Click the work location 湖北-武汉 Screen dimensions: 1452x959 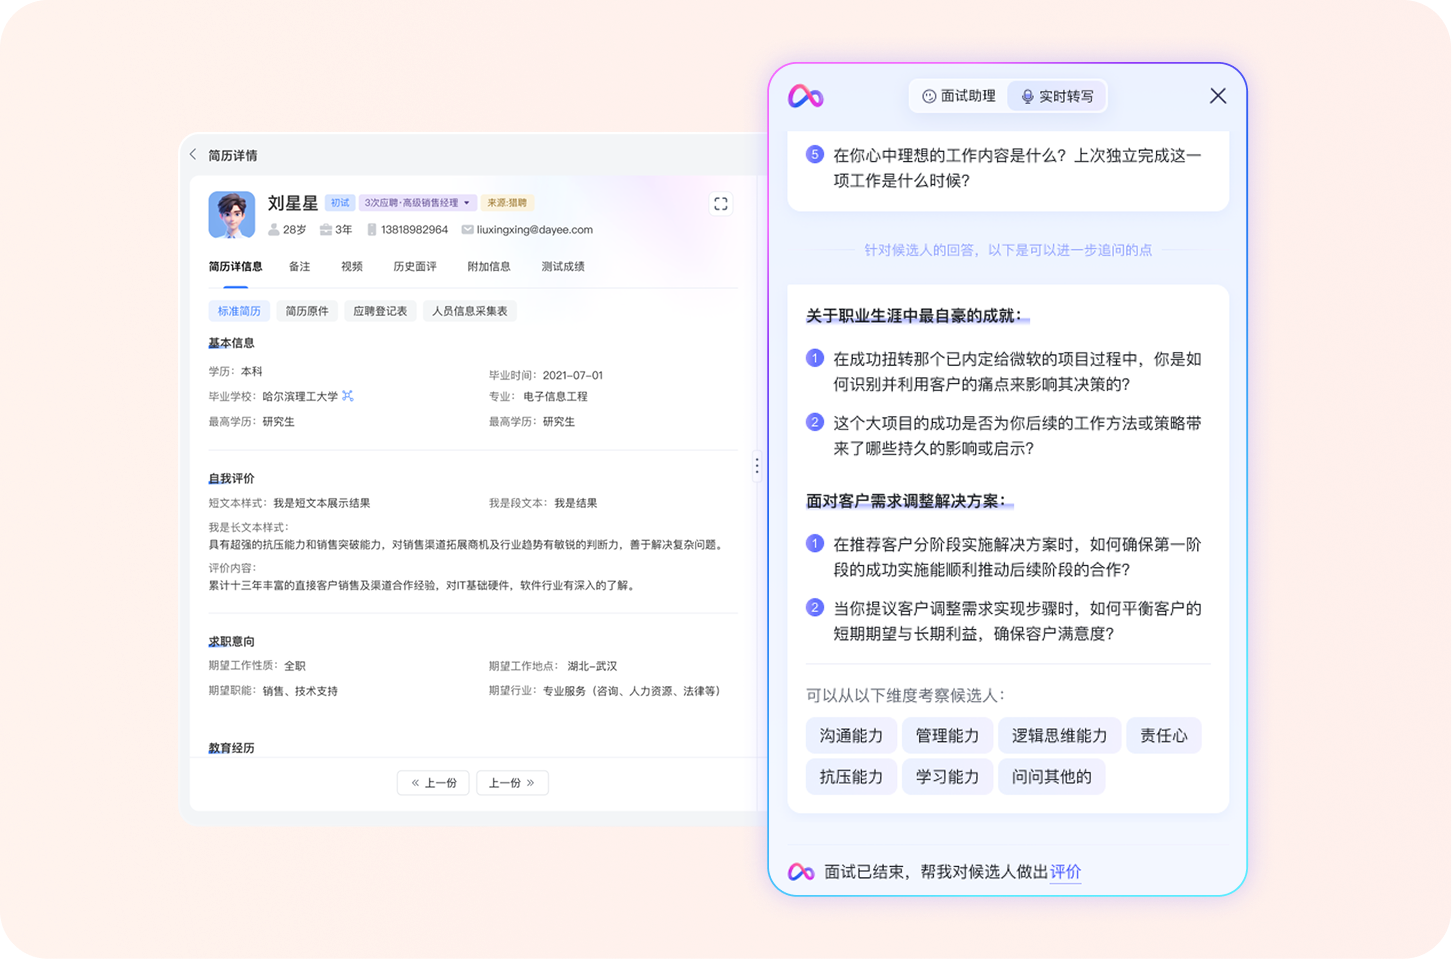(592, 666)
